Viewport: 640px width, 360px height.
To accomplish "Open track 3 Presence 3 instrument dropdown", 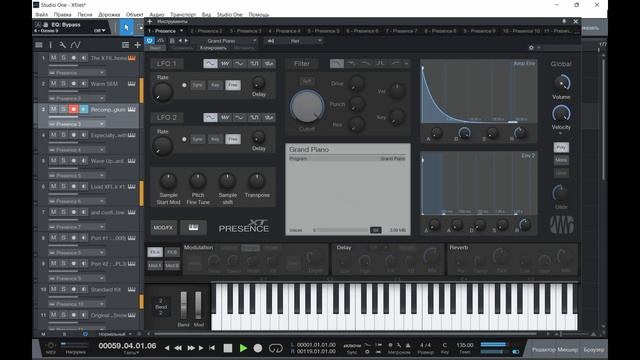I will [x=77, y=124].
